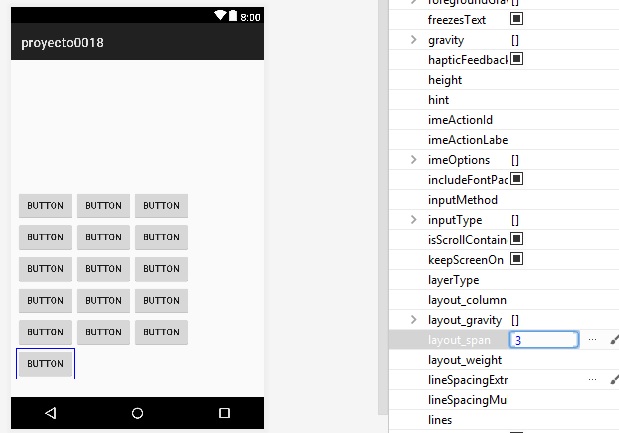Tap the Android recent apps square icon
The image size is (619, 433).
click(224, 413)
